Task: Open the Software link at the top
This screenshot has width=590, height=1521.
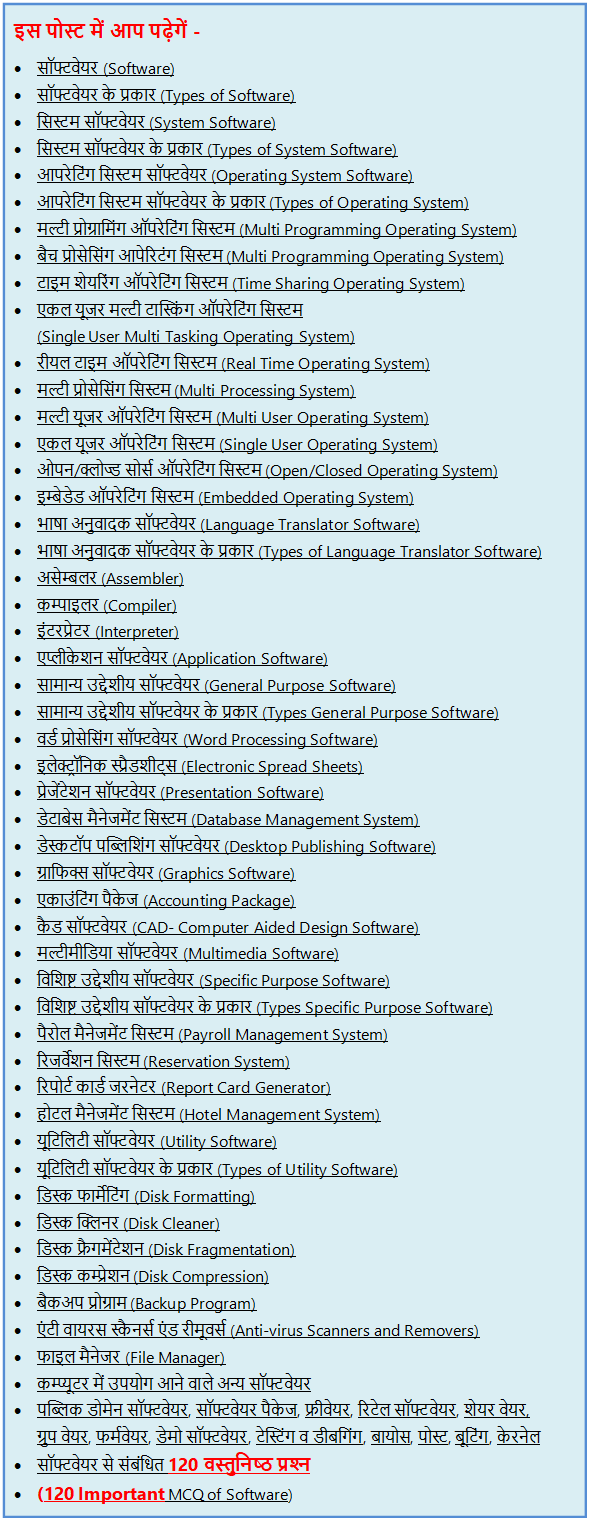Action: pos(106,69)
